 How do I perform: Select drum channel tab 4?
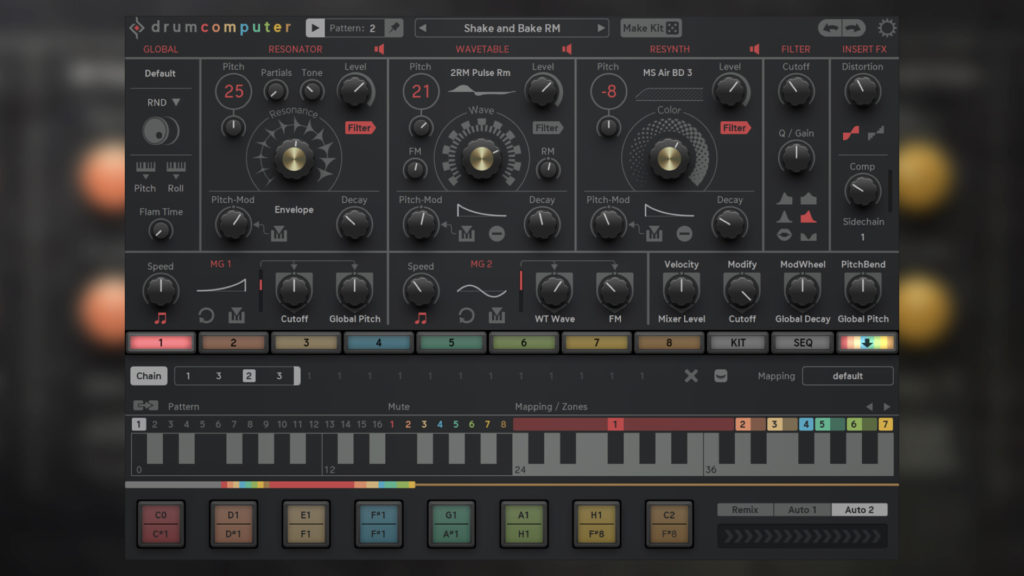[x=379, y=343]
